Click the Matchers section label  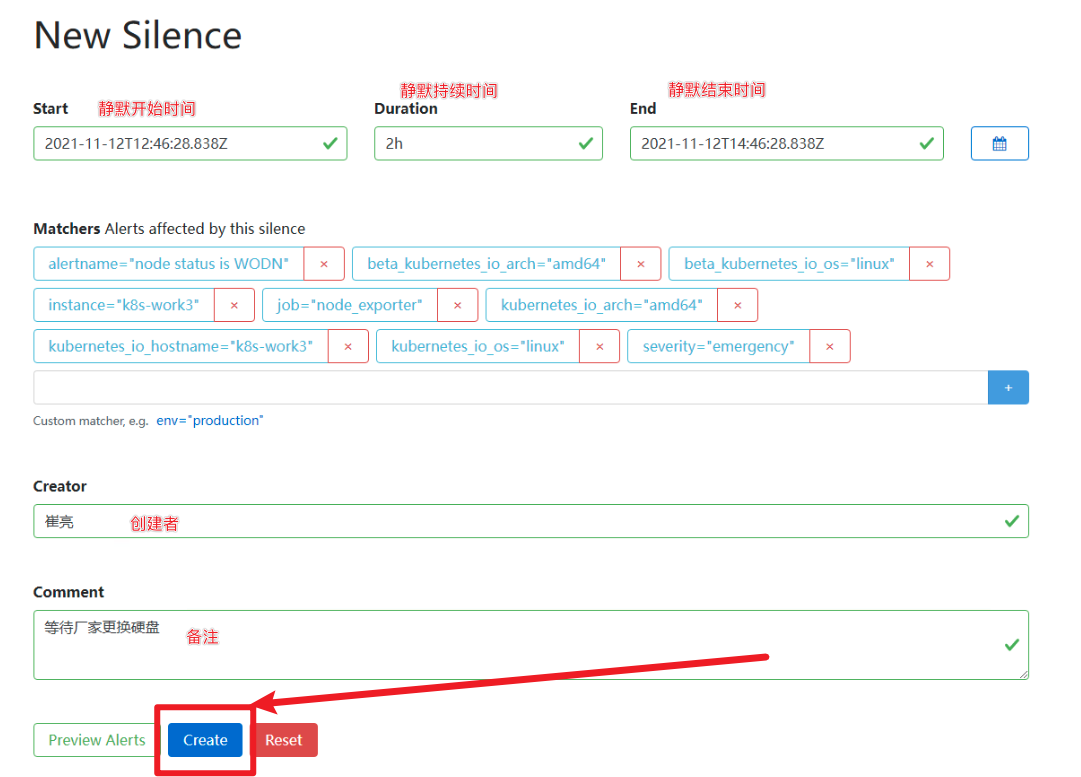point(67,229)
